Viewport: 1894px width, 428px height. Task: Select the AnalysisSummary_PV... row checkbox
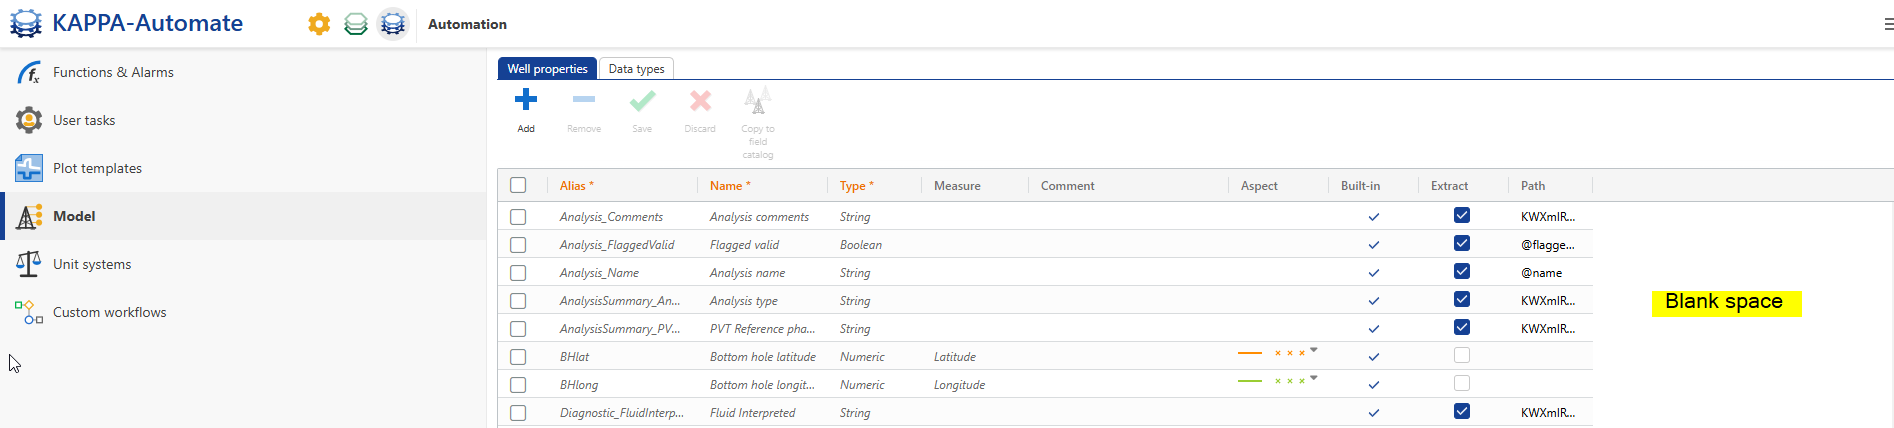coord(518,328)
